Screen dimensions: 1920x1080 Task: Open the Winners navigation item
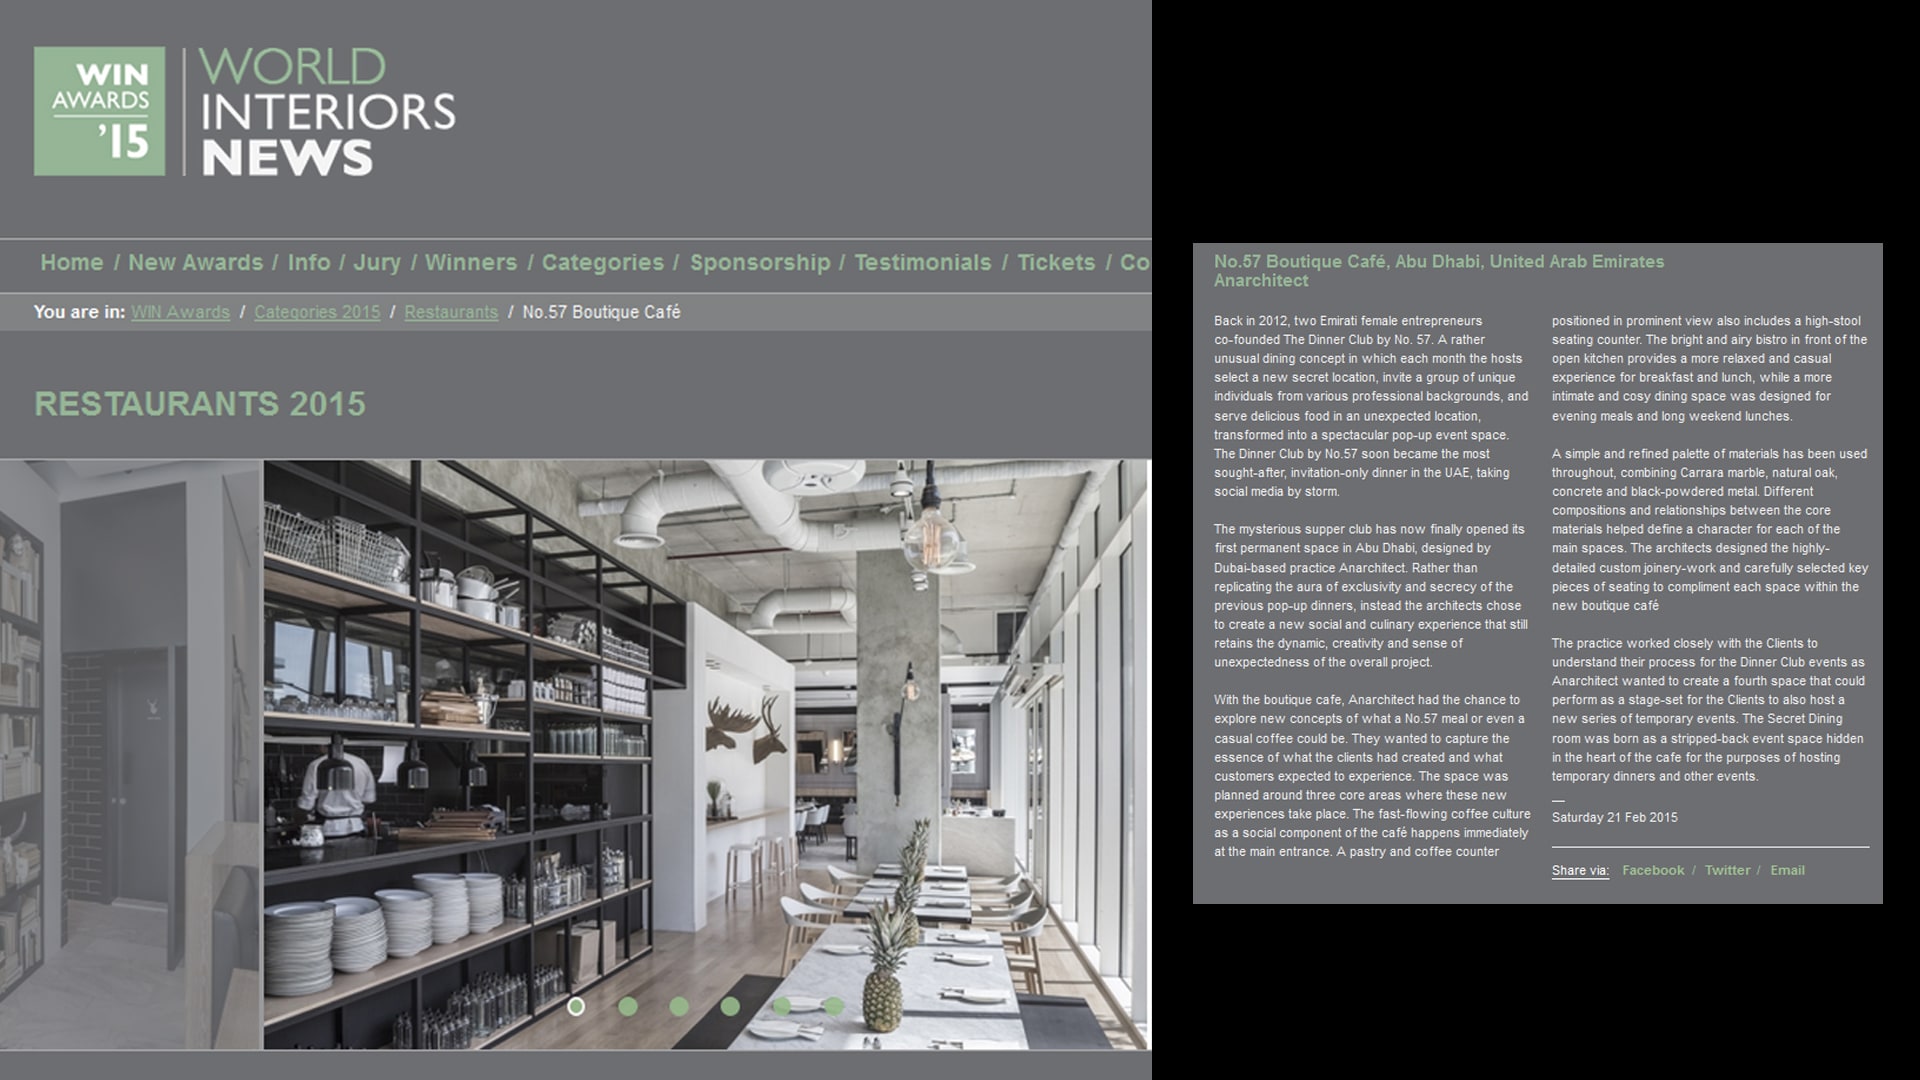coord(470,263)
